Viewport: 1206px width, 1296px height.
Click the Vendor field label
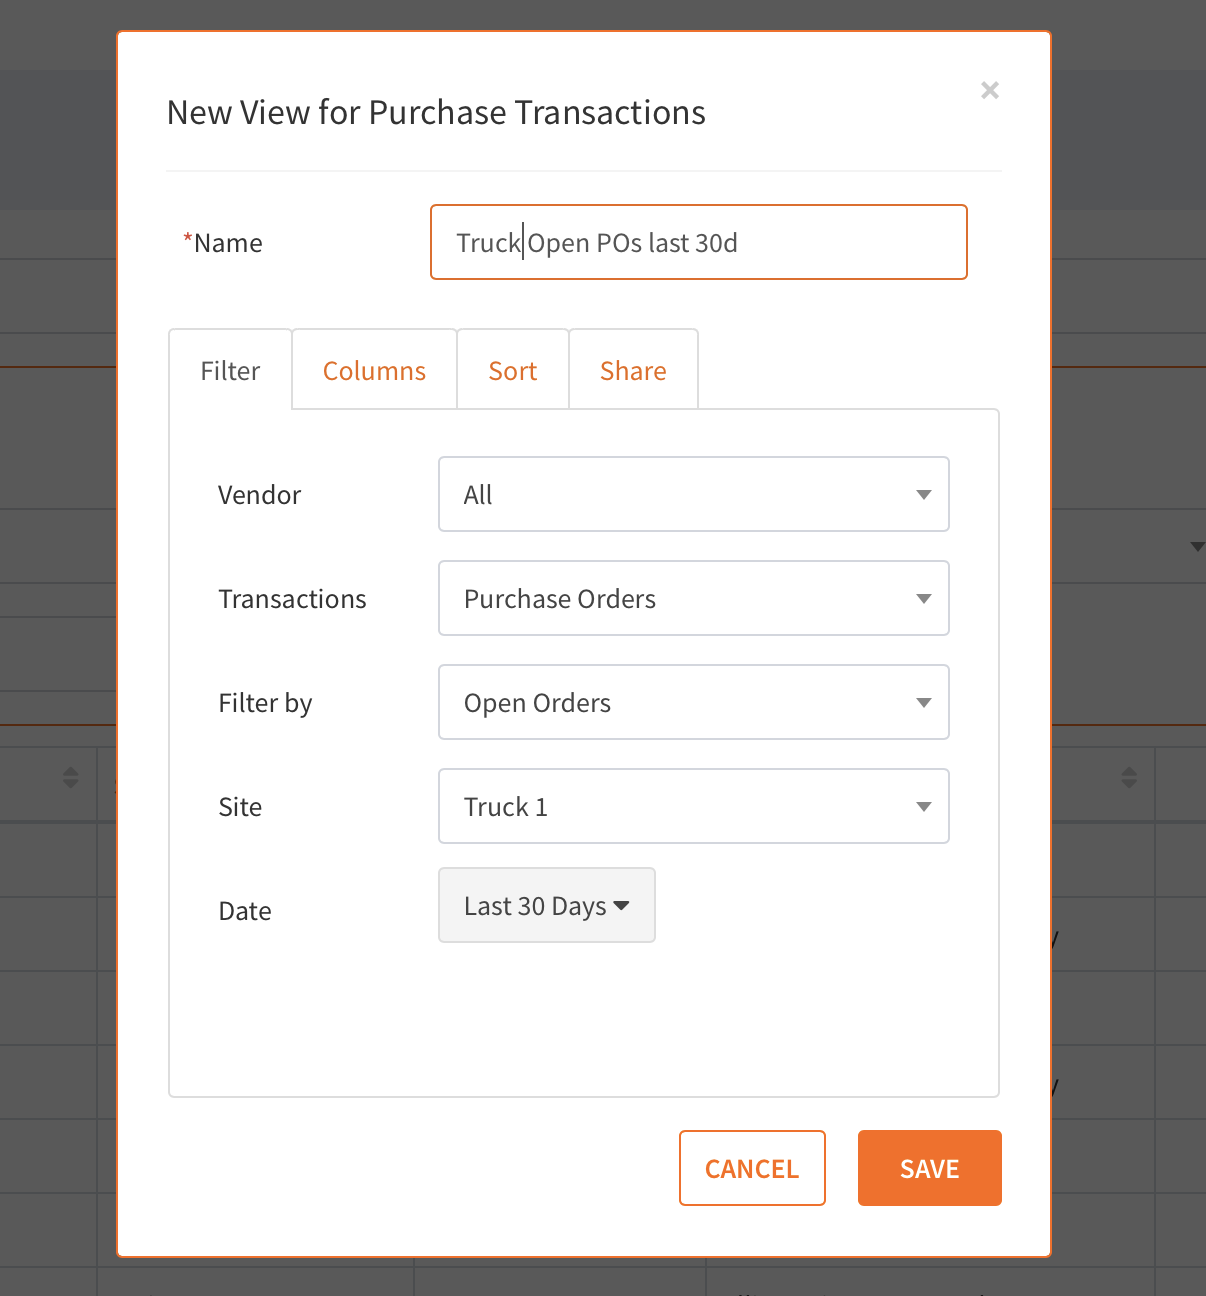coord(259,495)
